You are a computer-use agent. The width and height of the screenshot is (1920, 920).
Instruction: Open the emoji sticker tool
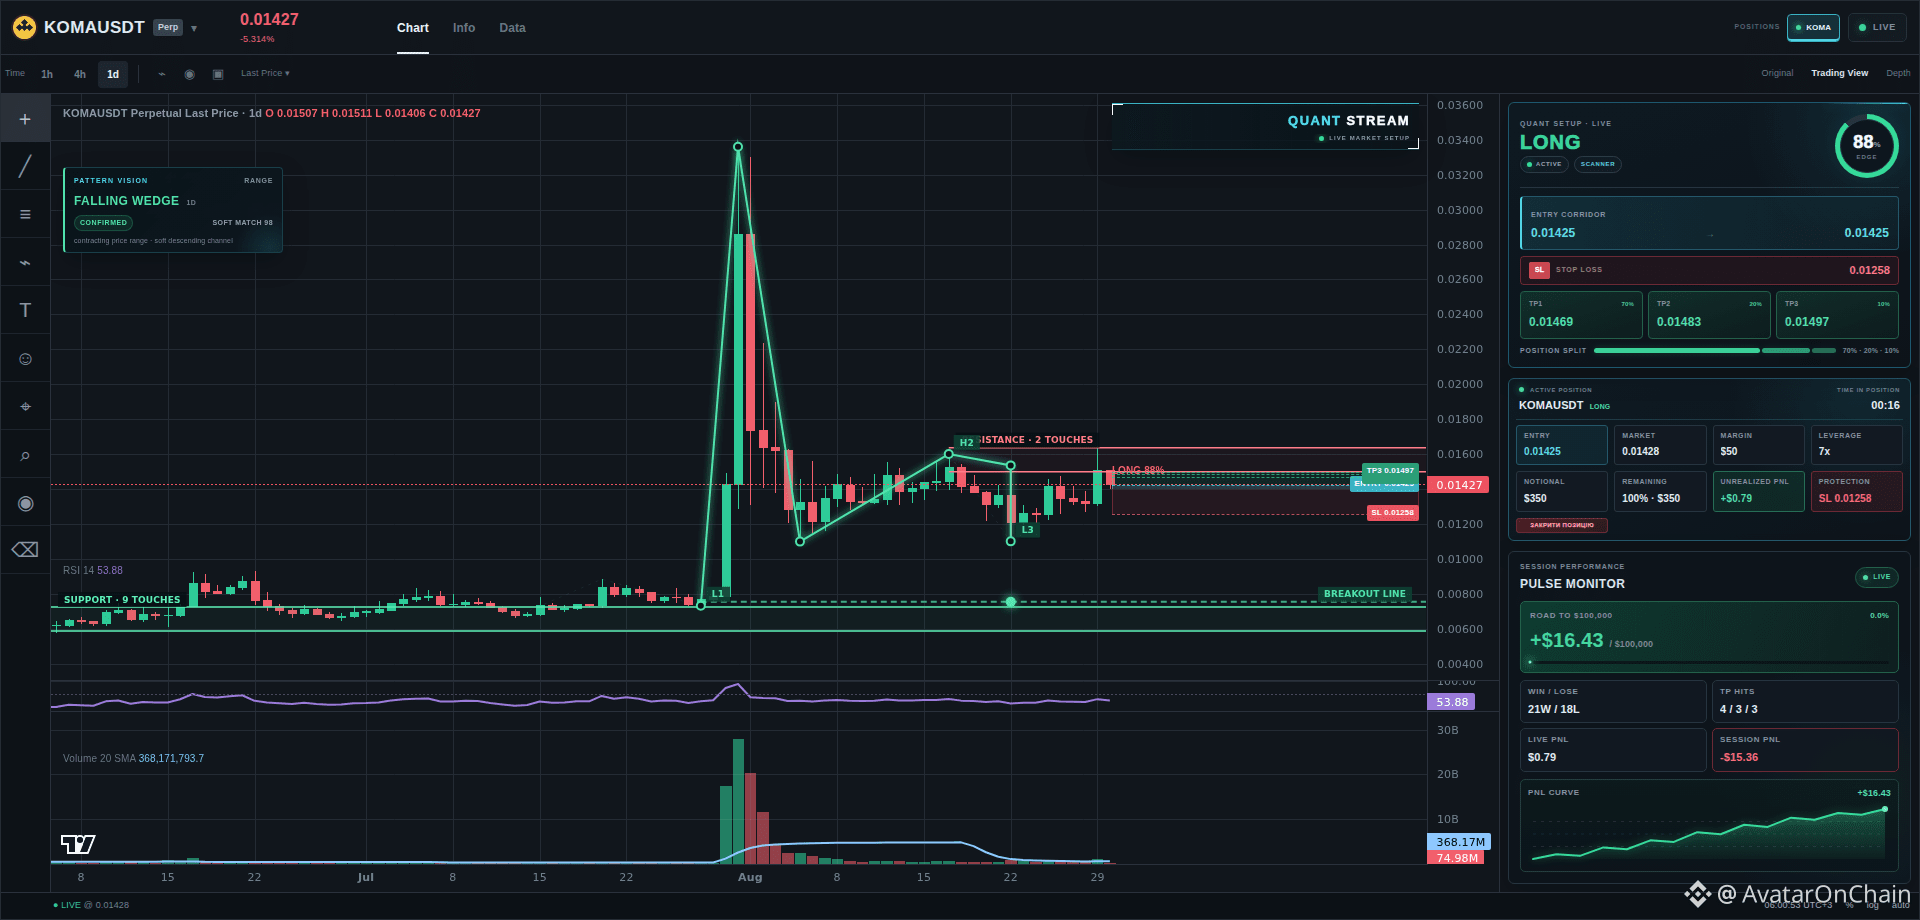(25, 358)
